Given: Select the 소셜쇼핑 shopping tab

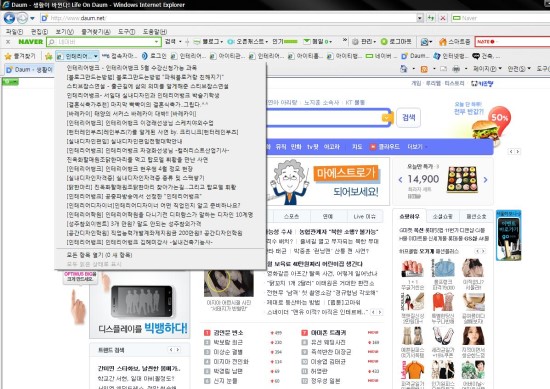Looking at the screenshot, I should [x=442, y=216].
